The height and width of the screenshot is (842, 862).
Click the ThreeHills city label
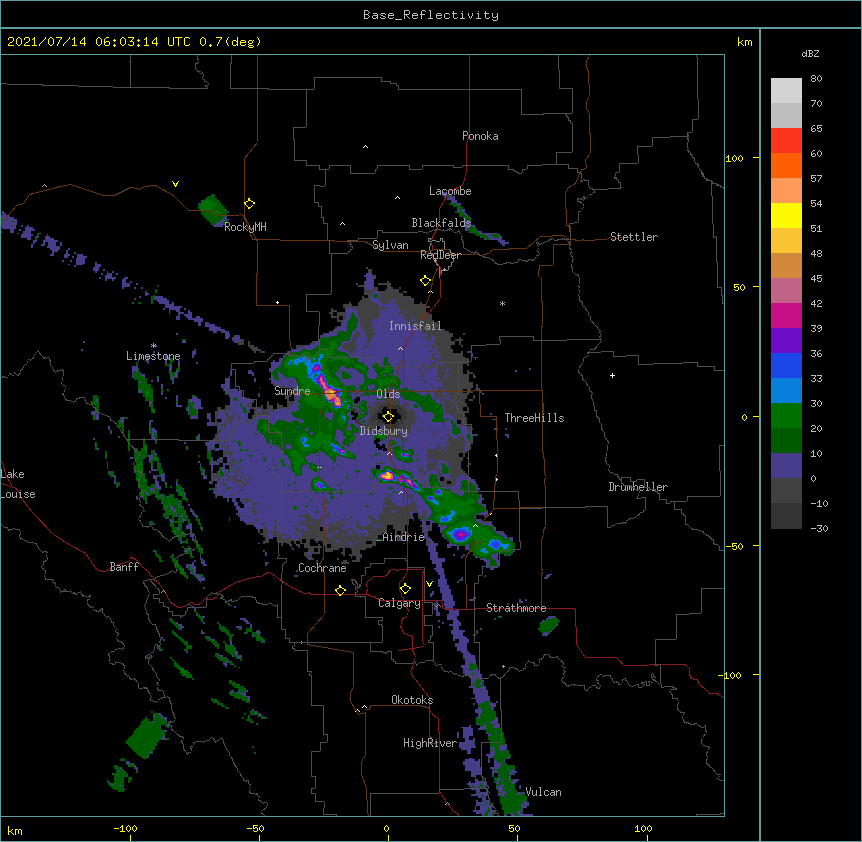pos(534,418)
